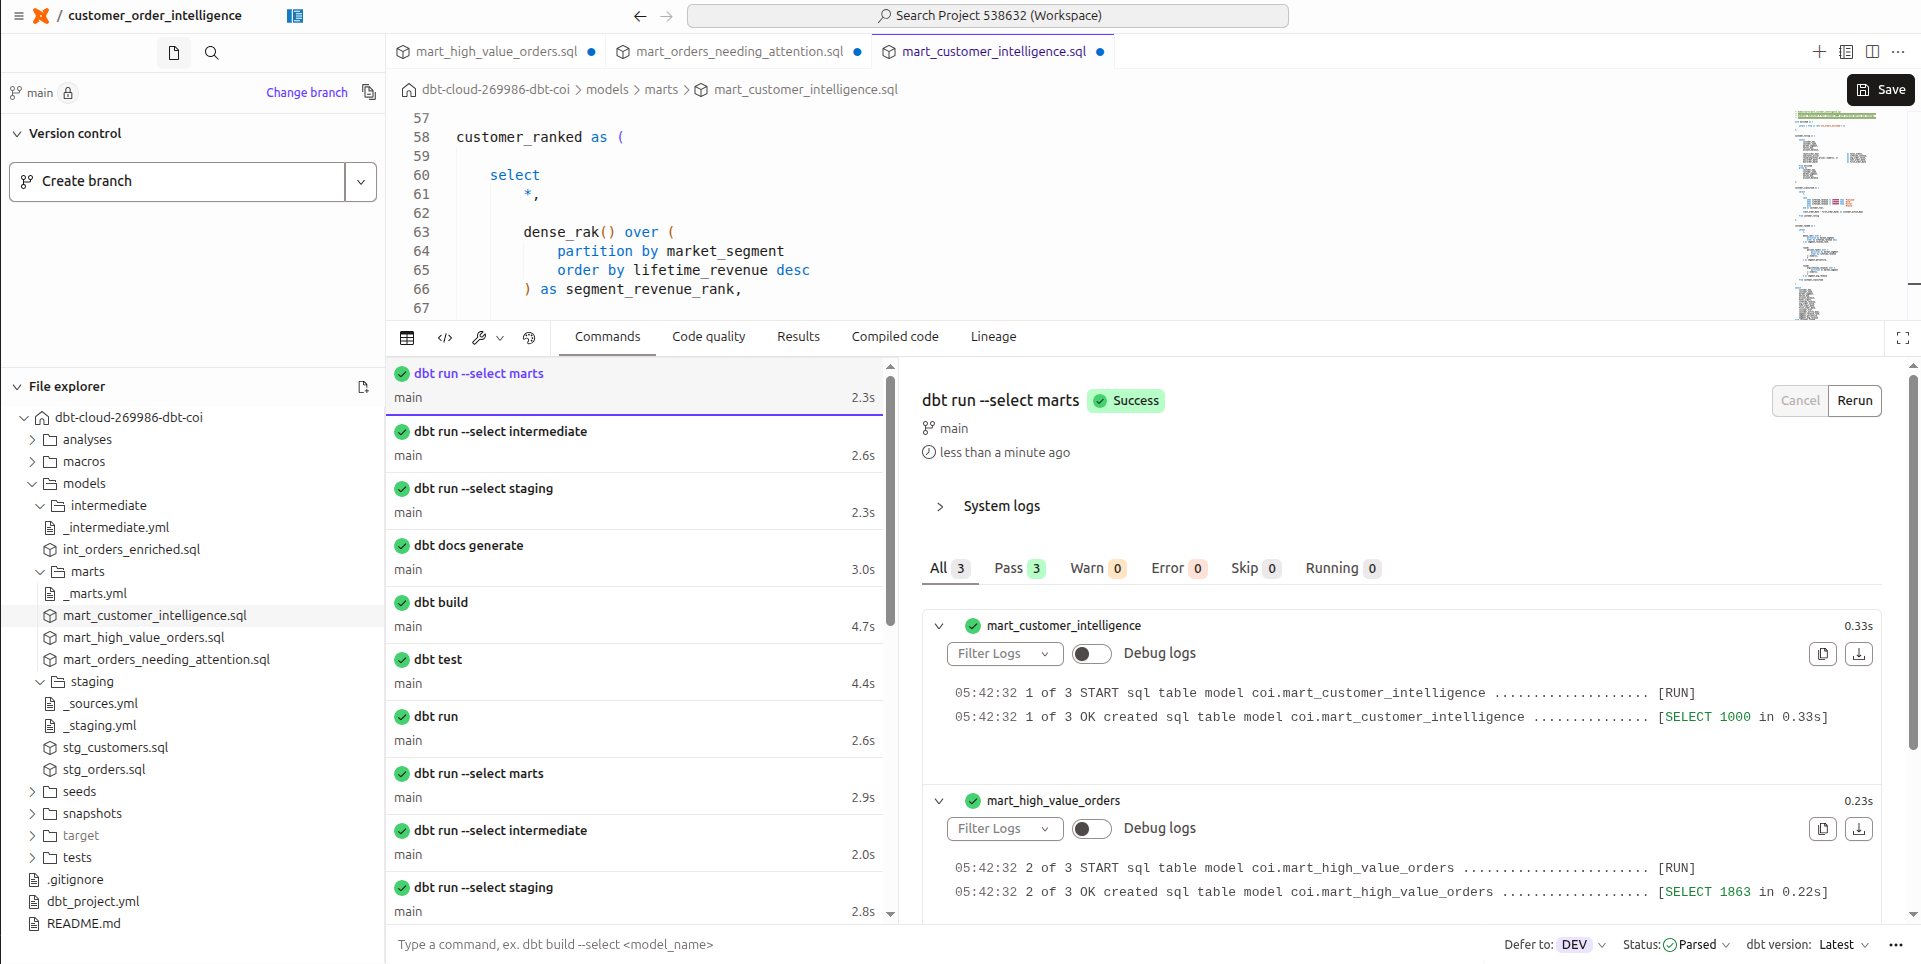This screenshot has width=1921, height=964.
Task: Click the command history list scrollbar
Action: click(x=890, y=500)
